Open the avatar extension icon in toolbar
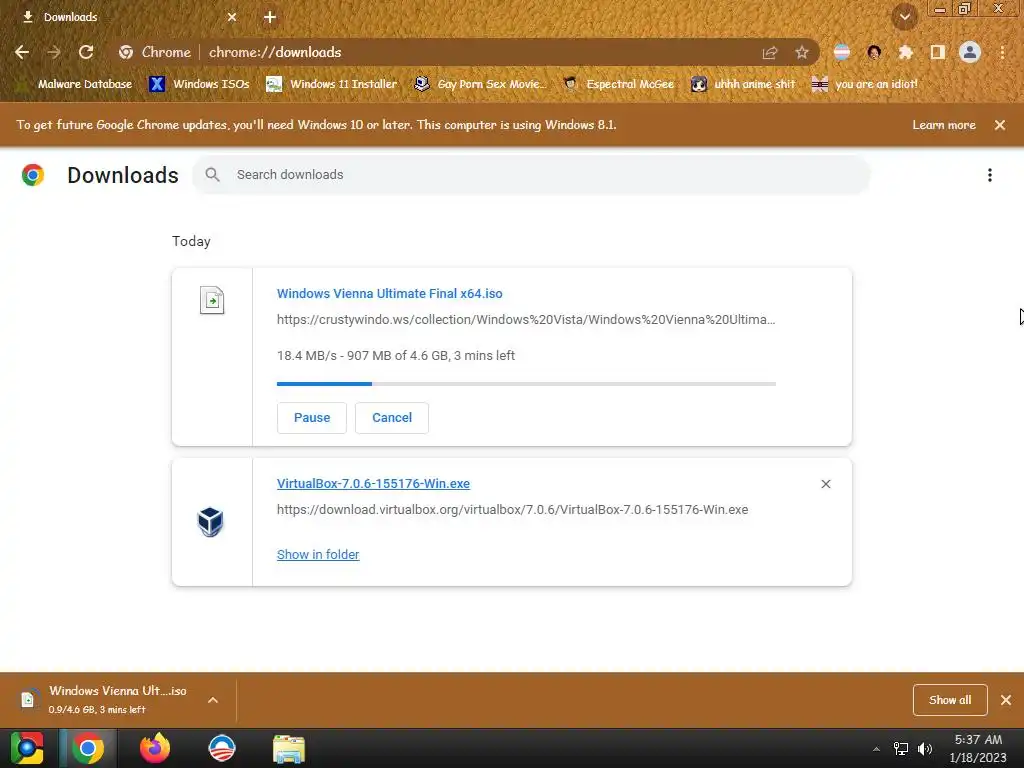The height and width of the screenshot is (768, 1024). click(874, 52)
